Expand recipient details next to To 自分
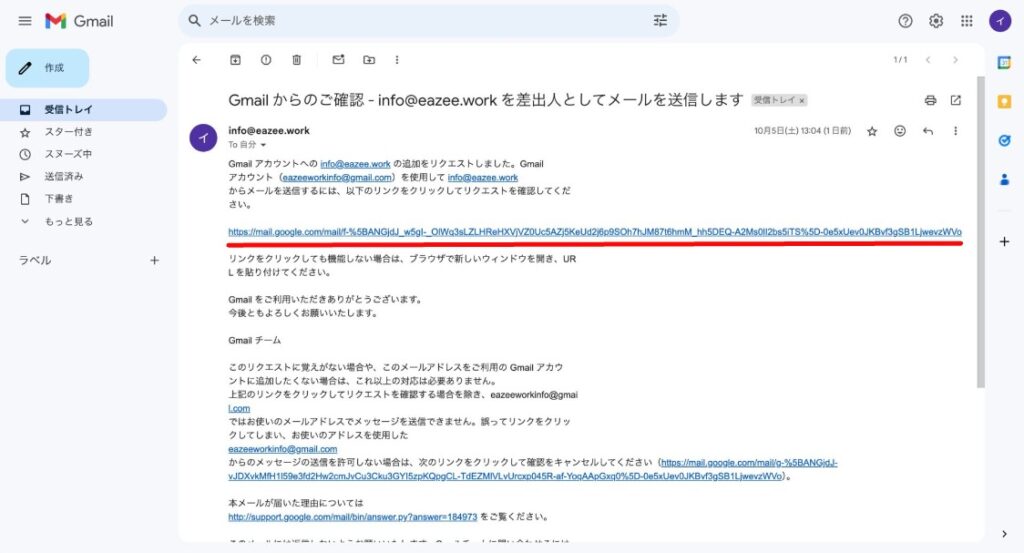The width and height of the screenshot is (1024, 553). [x=263, y=145]
